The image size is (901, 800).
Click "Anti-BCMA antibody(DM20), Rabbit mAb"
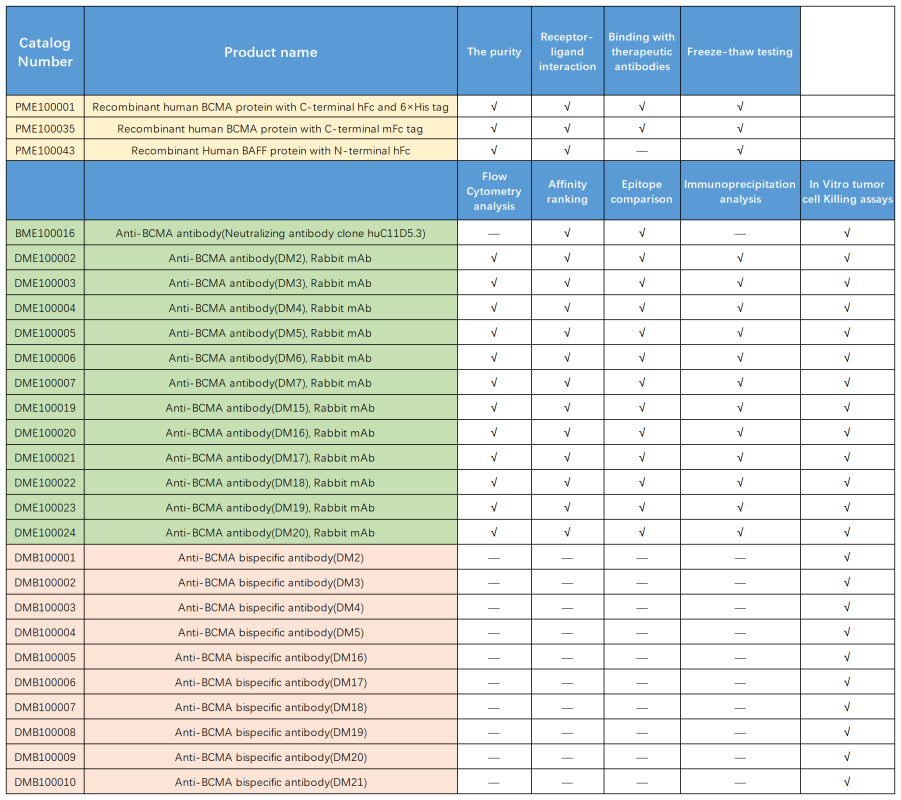pos(270,533)
